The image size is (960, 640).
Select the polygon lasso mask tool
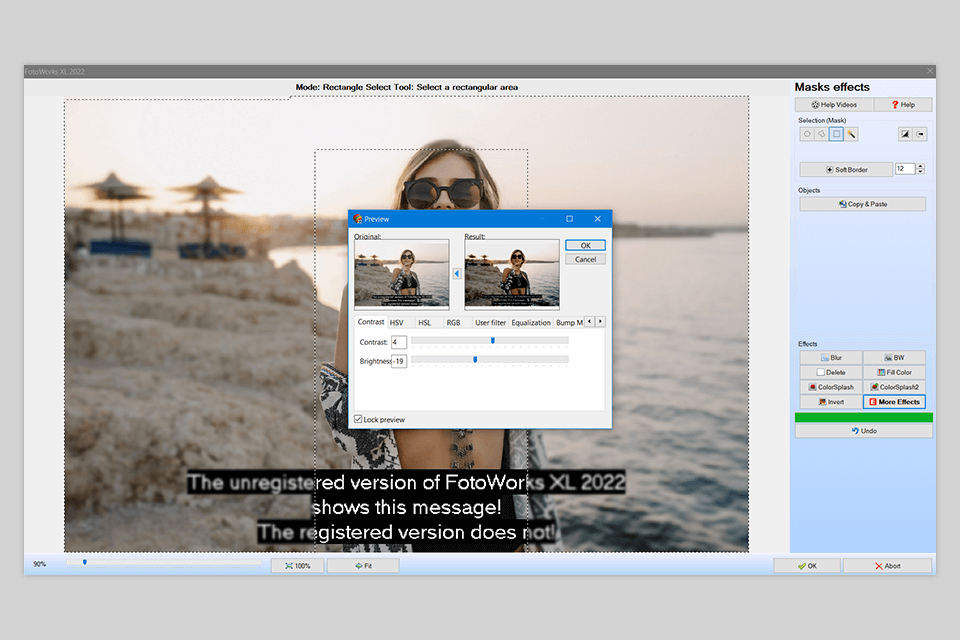822,134
